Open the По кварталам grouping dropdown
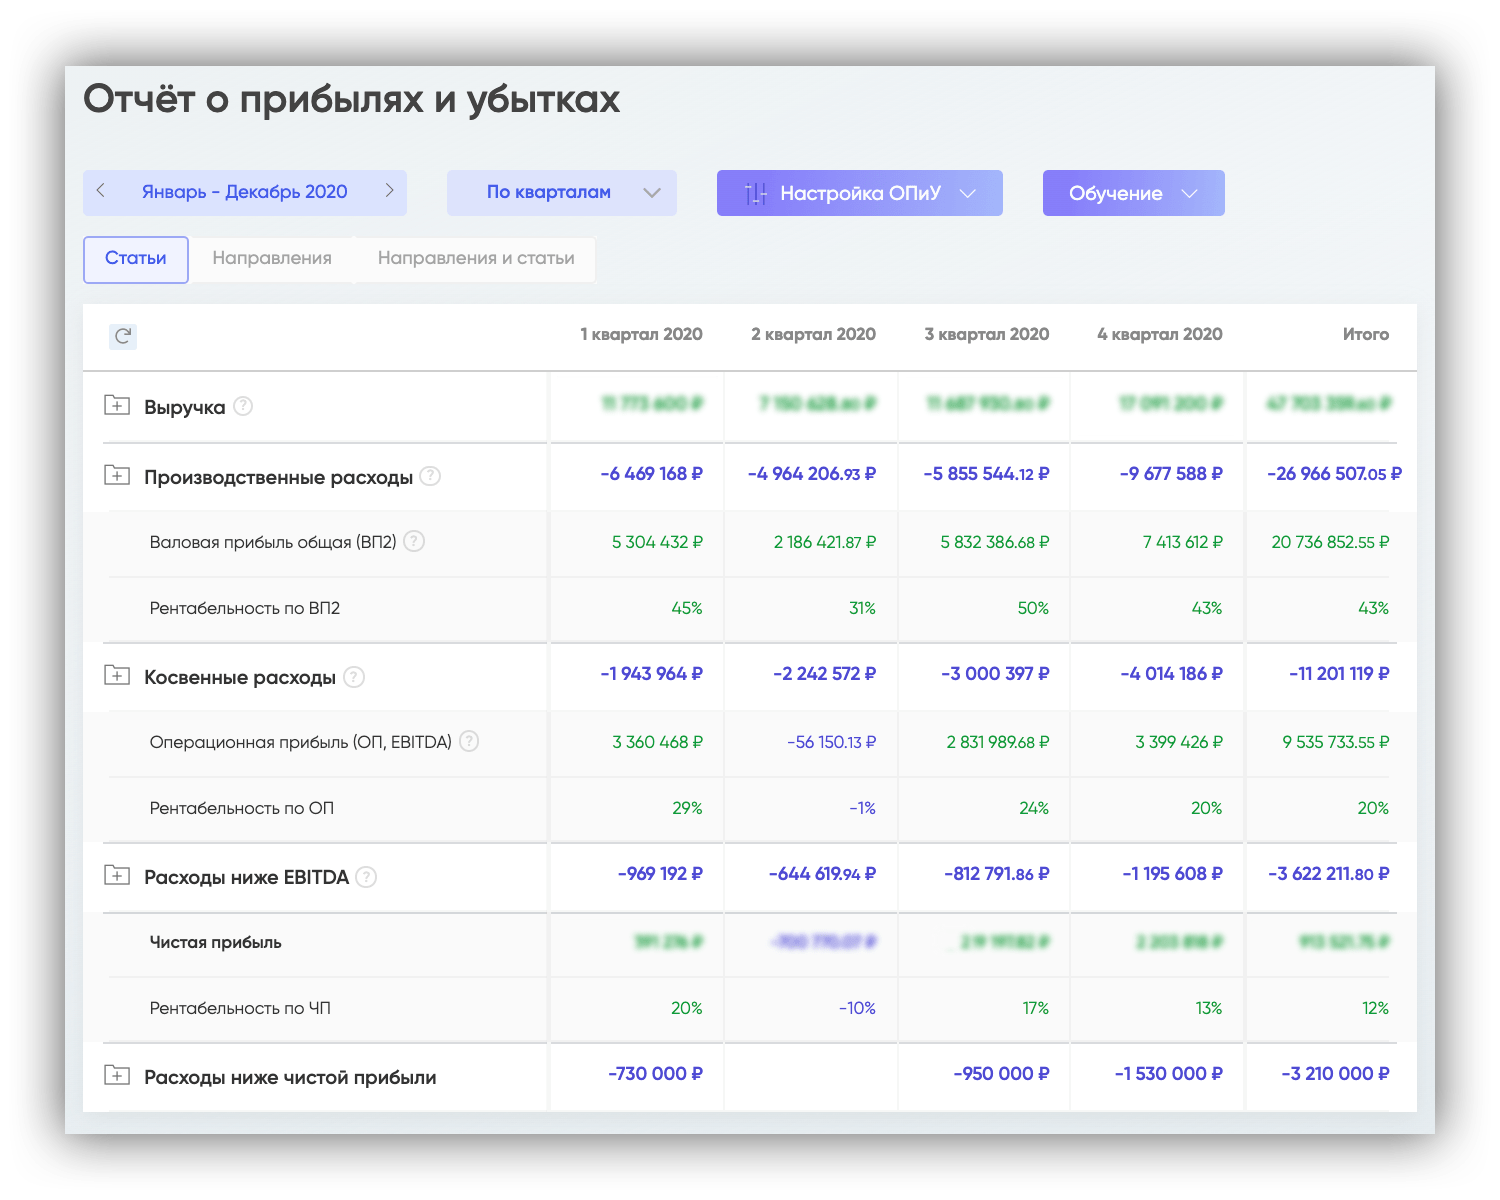 pyautogui.click(x=561, y=193)
